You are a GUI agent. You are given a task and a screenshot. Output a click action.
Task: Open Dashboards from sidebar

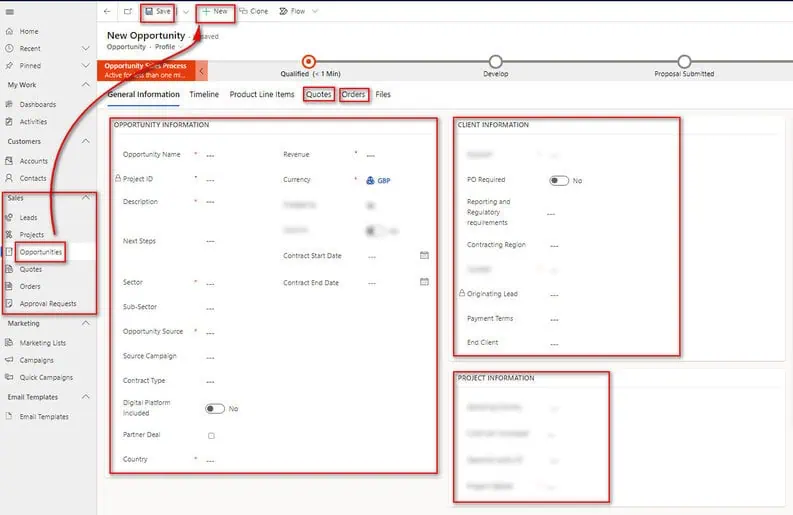[x=38, y=105]
